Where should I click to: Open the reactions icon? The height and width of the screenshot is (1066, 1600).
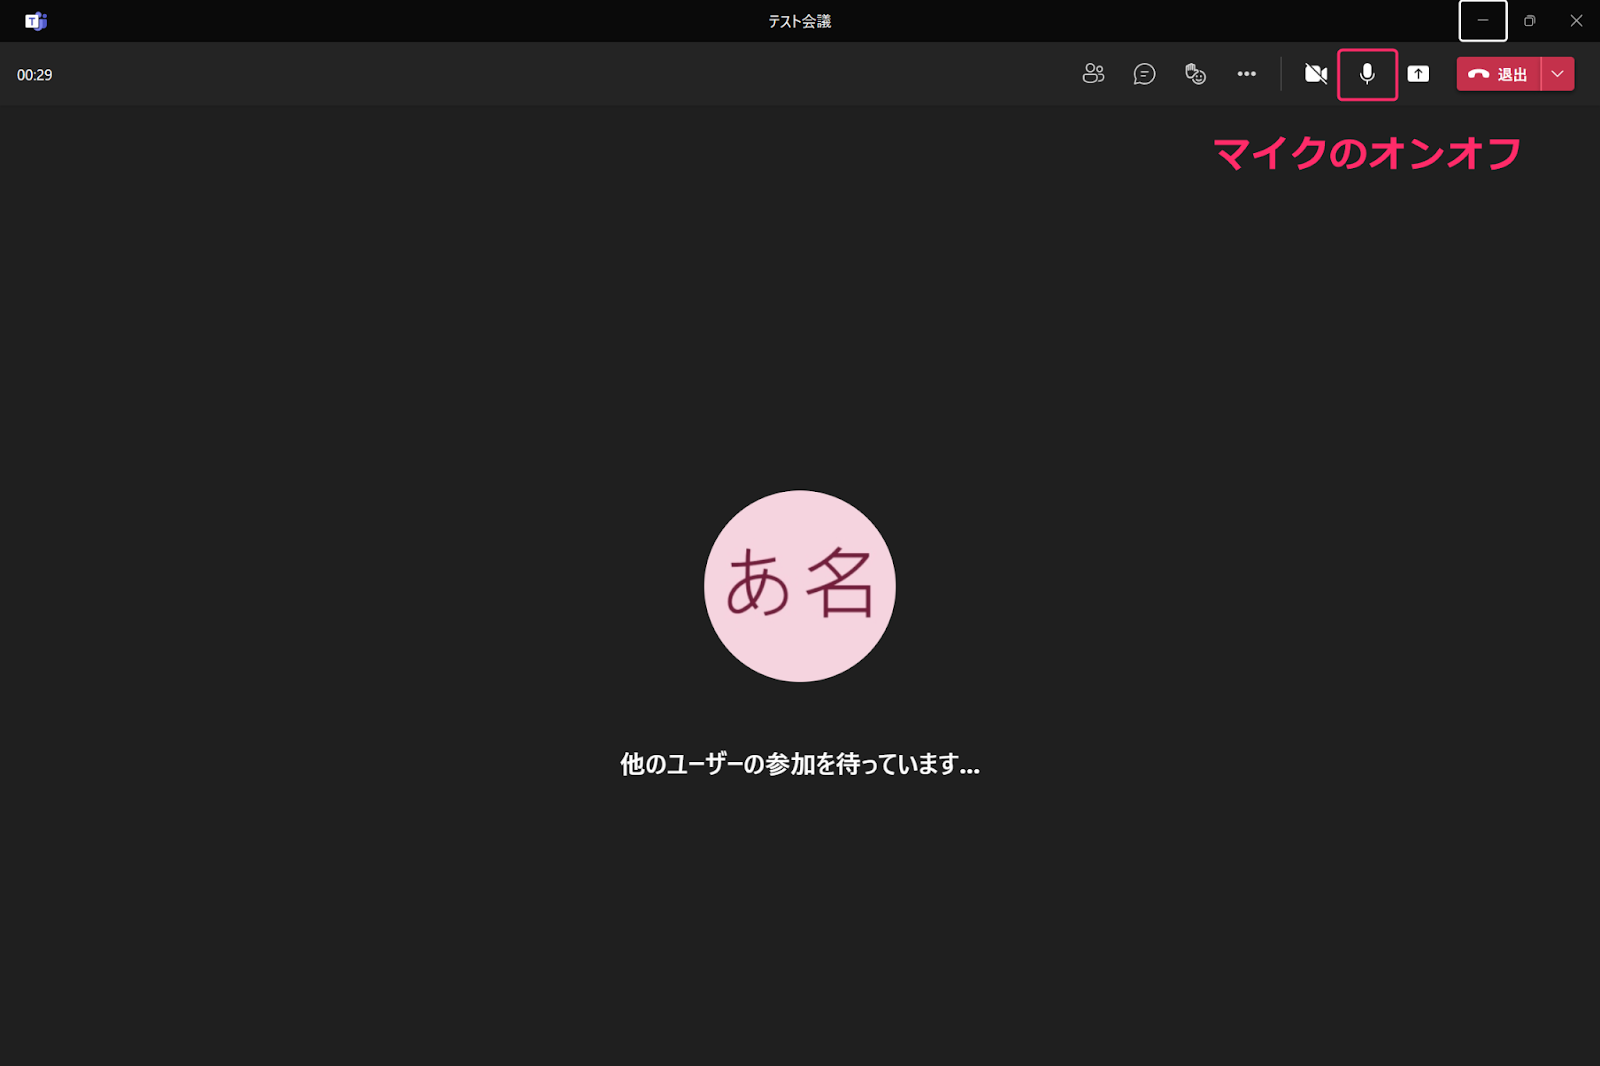[x=1195, y=74]
